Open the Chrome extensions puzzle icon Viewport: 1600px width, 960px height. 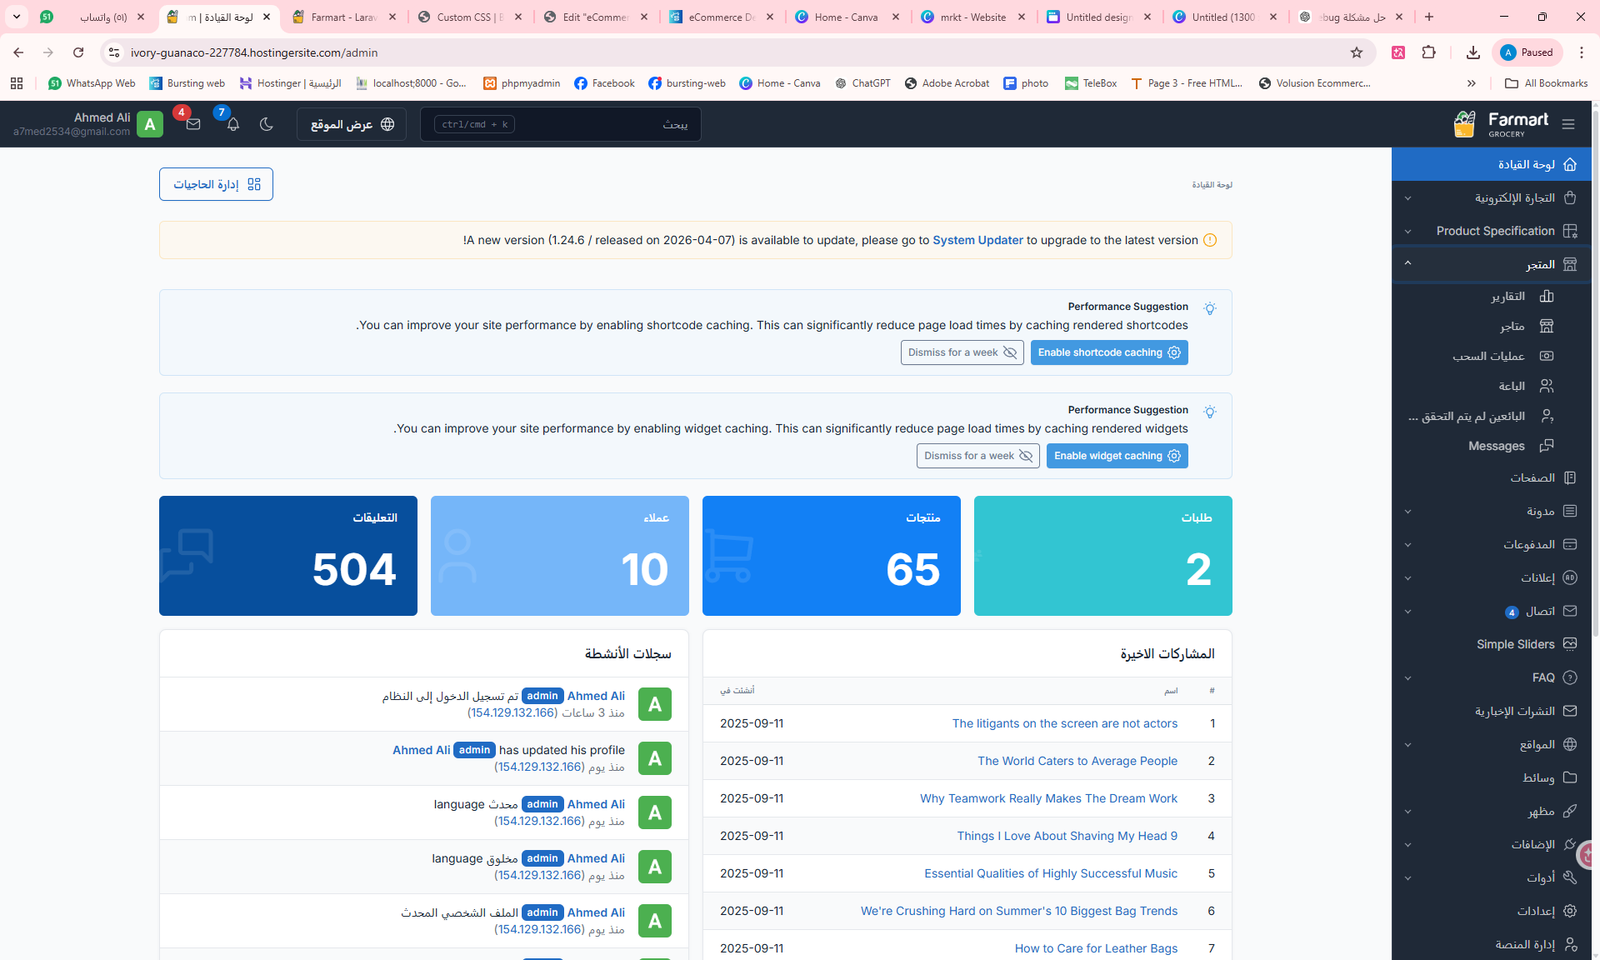pyautogui.click(x=1428, y=52)
